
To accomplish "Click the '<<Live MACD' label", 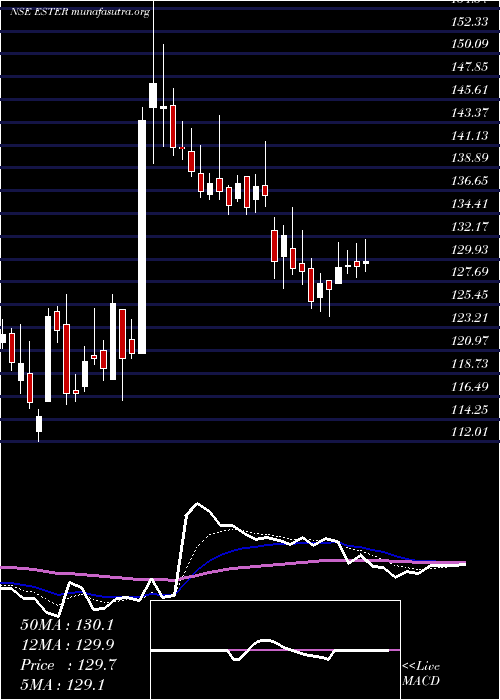I will tap(421, 674).
